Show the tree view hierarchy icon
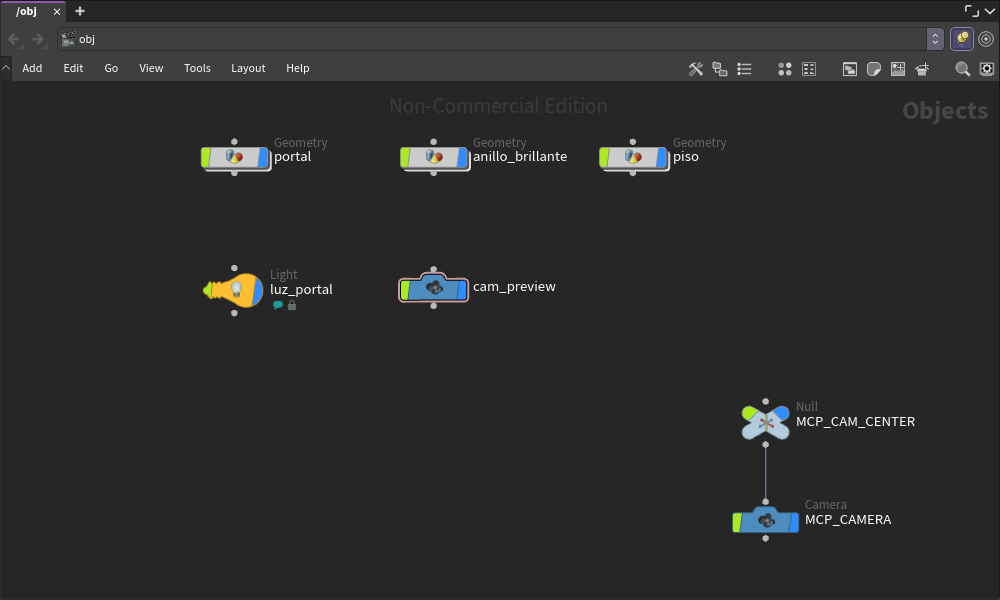Viewport: 1000px width, 600px height. [720, 69]
